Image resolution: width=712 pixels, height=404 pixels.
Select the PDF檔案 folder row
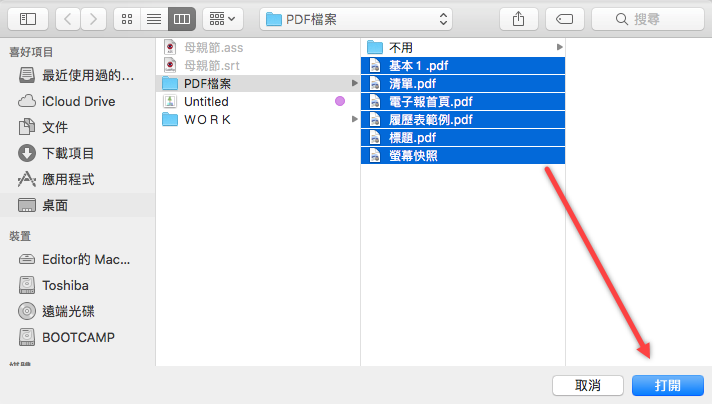(258, 84)
